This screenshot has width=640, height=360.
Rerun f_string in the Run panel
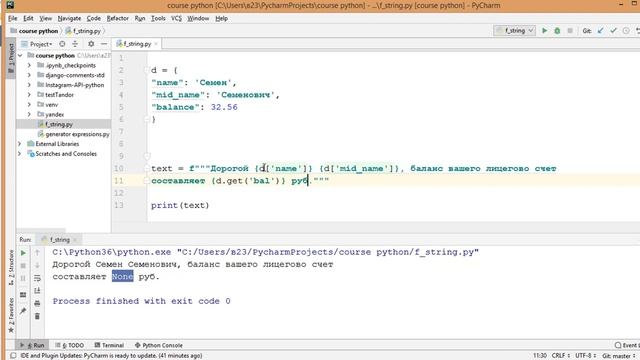(x=23, y=253)
